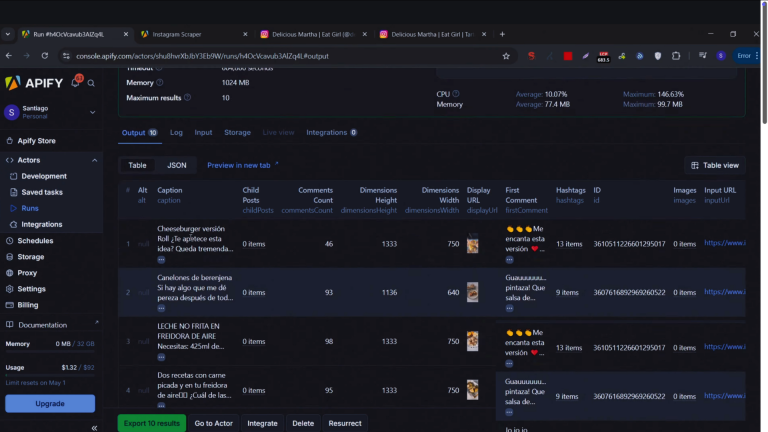Expand caption in LECHE NO FRITA row
This screenshot has height=432, width=768.
[161, 357]
